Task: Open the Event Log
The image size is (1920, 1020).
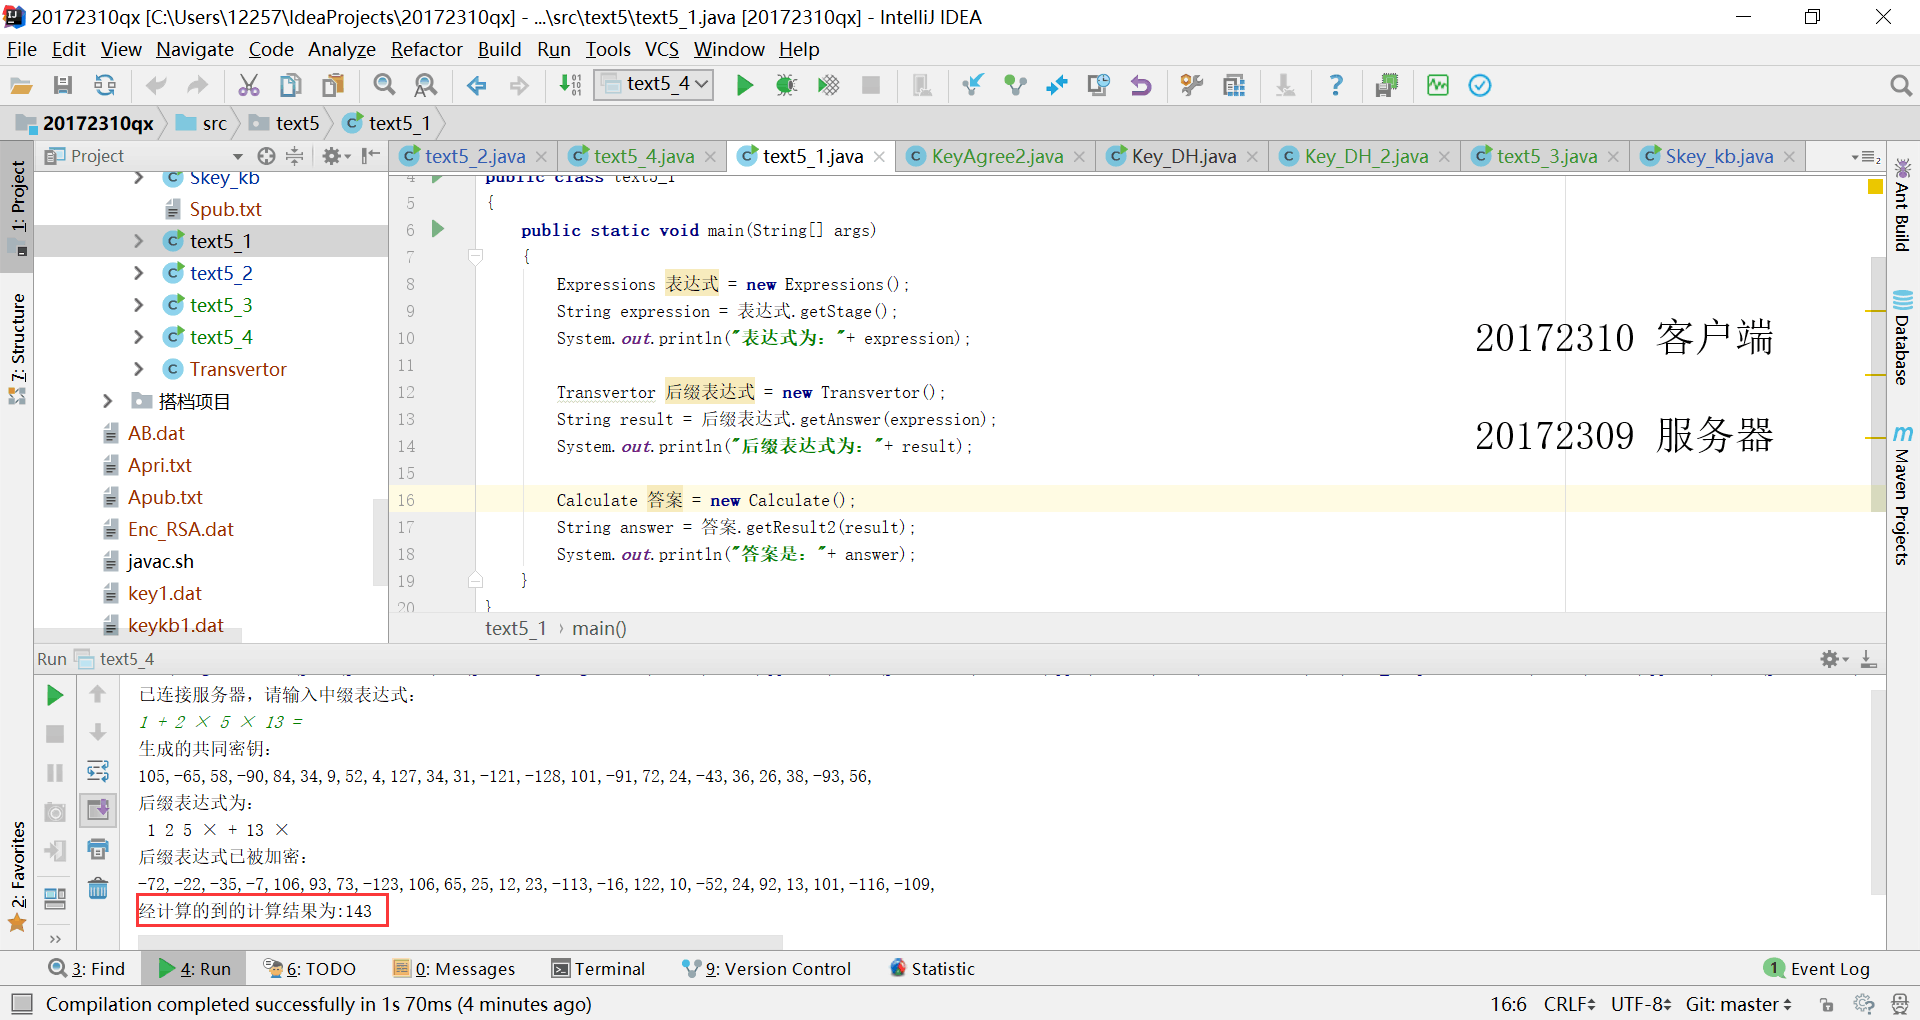Action: 1817,968
